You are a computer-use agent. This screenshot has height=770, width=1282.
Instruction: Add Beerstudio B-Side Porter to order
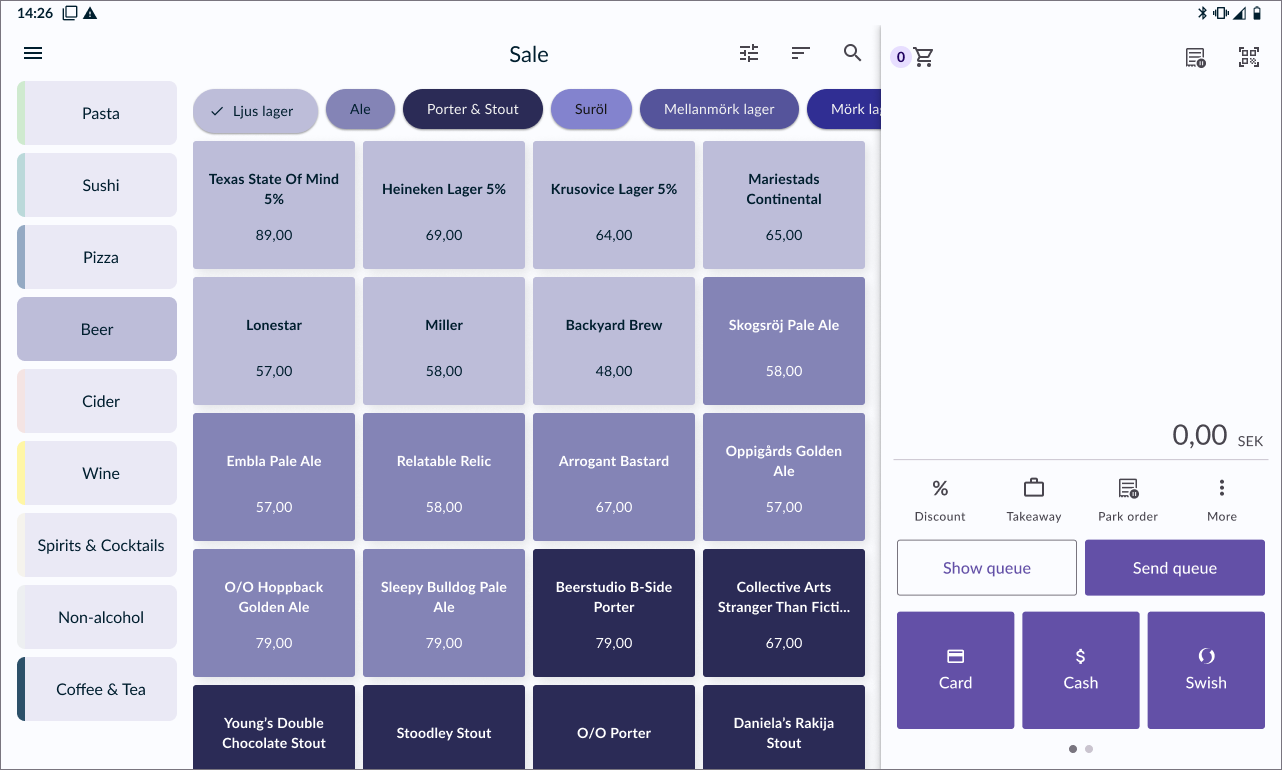click(x=614, y=613)
